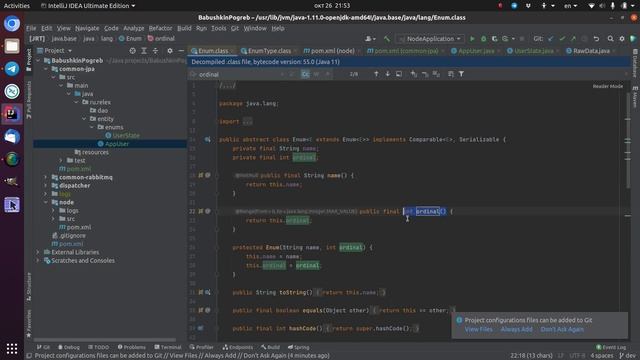Open Search Everywhere magnifier icon
The width and height of the screenshot is (640, 360).
pos(610,39)
